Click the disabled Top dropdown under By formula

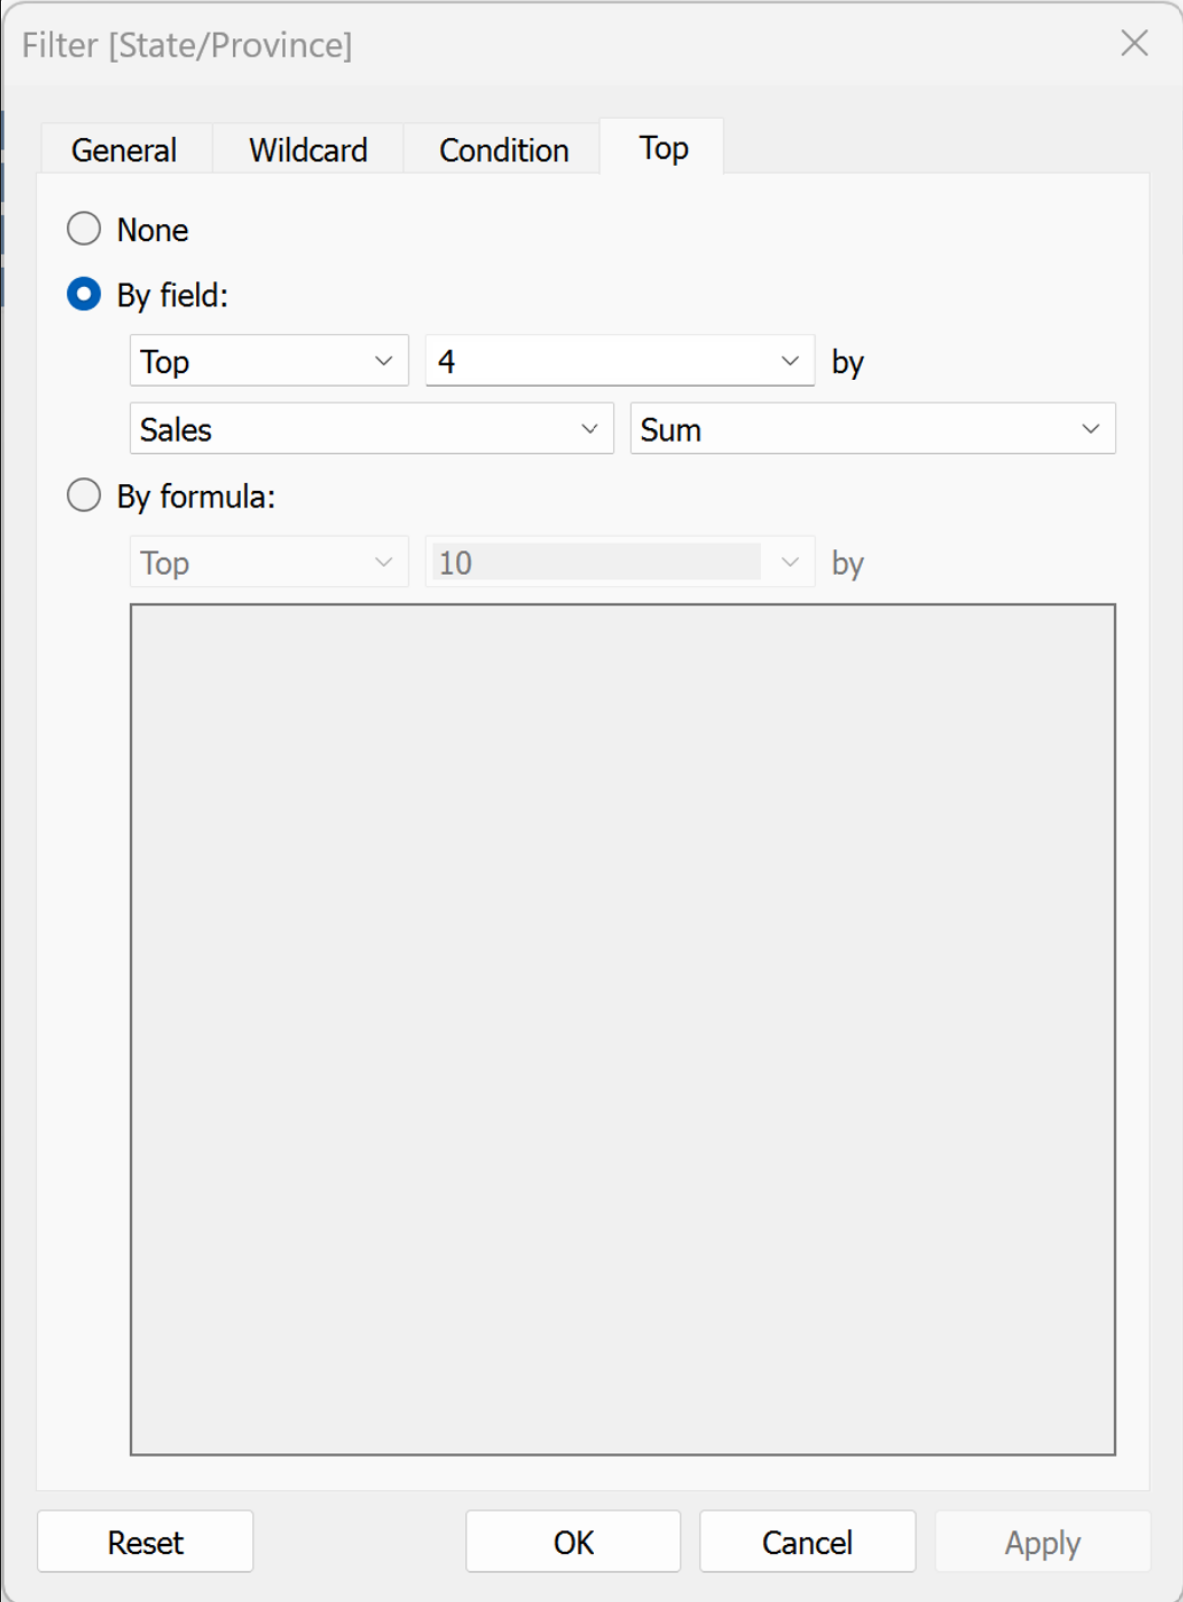click(268, 563)
